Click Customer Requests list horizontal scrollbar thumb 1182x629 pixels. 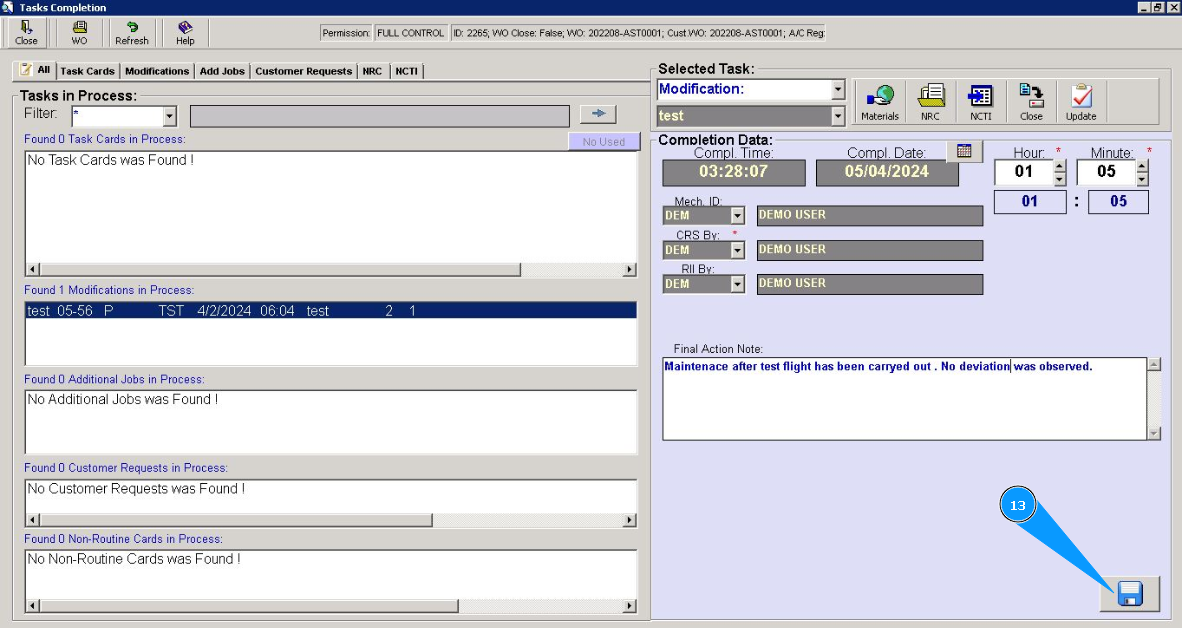[236, 520]
